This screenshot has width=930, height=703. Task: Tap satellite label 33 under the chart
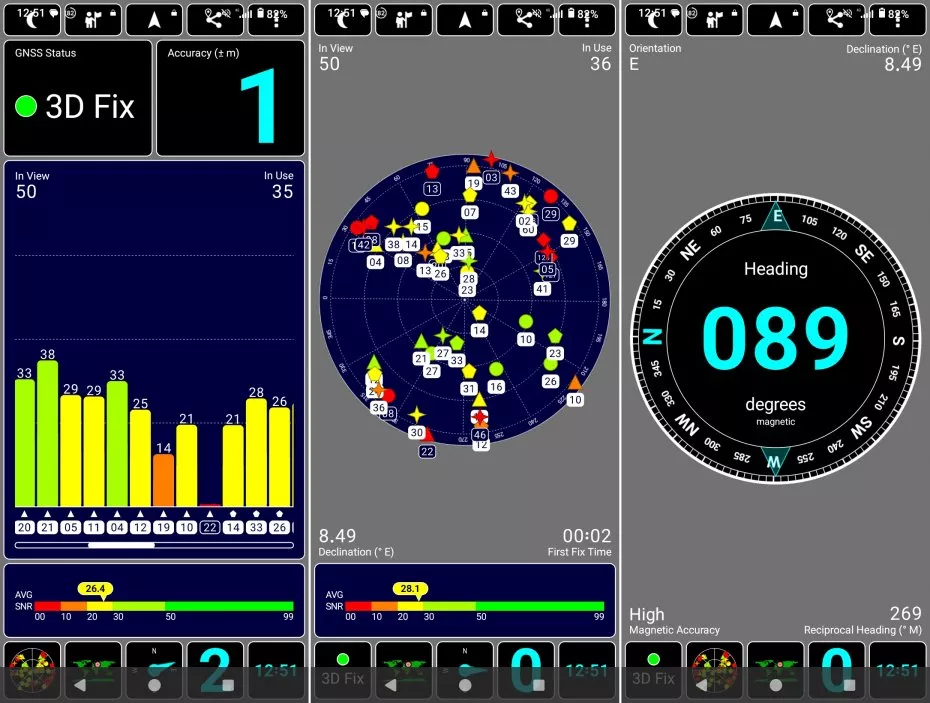coord(256,527)
